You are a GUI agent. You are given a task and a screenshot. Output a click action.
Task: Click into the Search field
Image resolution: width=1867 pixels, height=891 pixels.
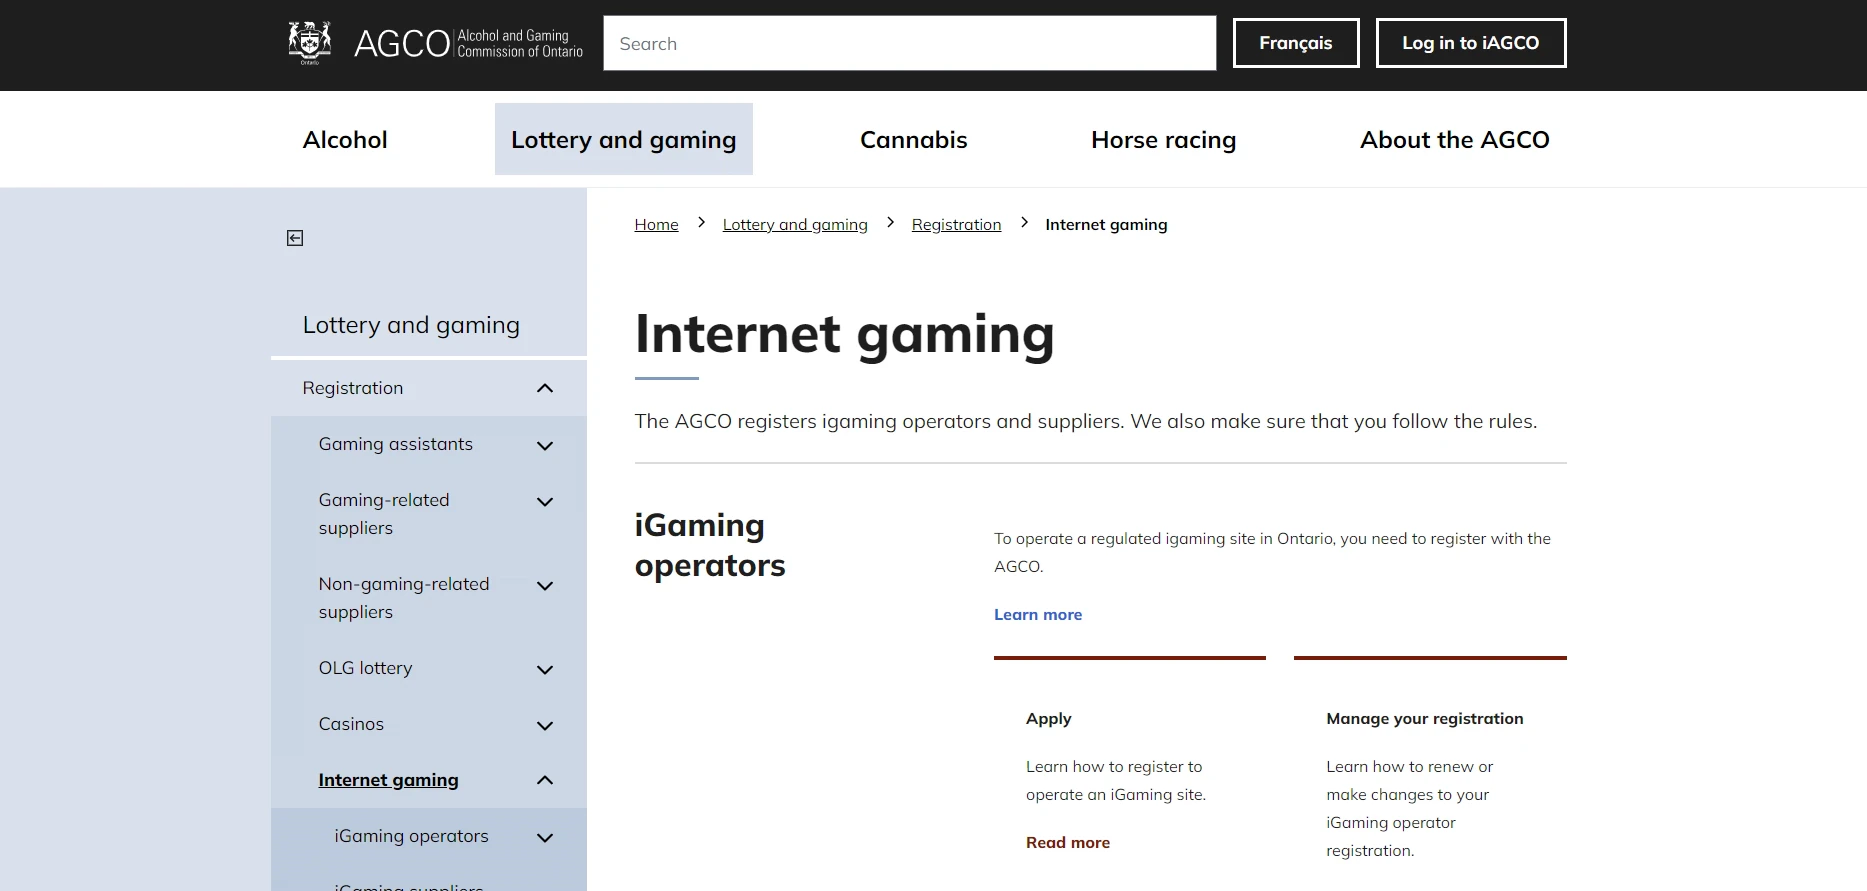click(x=909, y=43)
